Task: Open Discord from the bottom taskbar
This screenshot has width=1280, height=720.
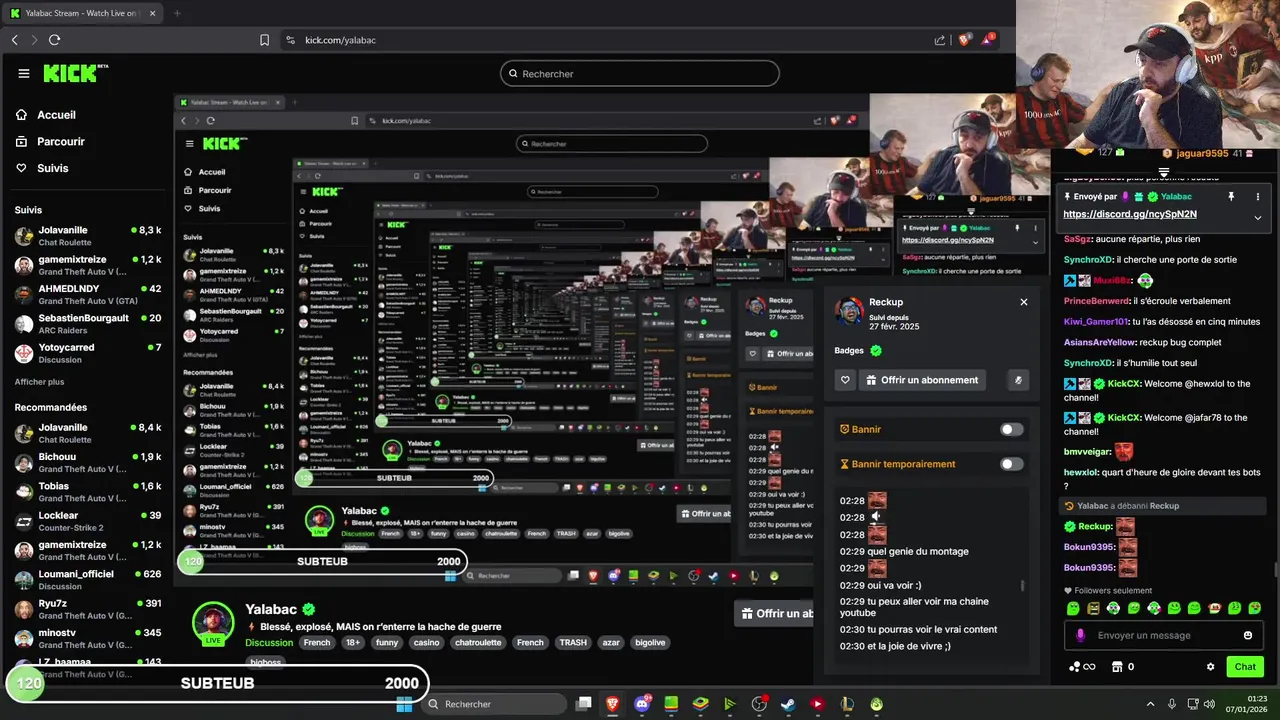Action: (x=642, y=704)
